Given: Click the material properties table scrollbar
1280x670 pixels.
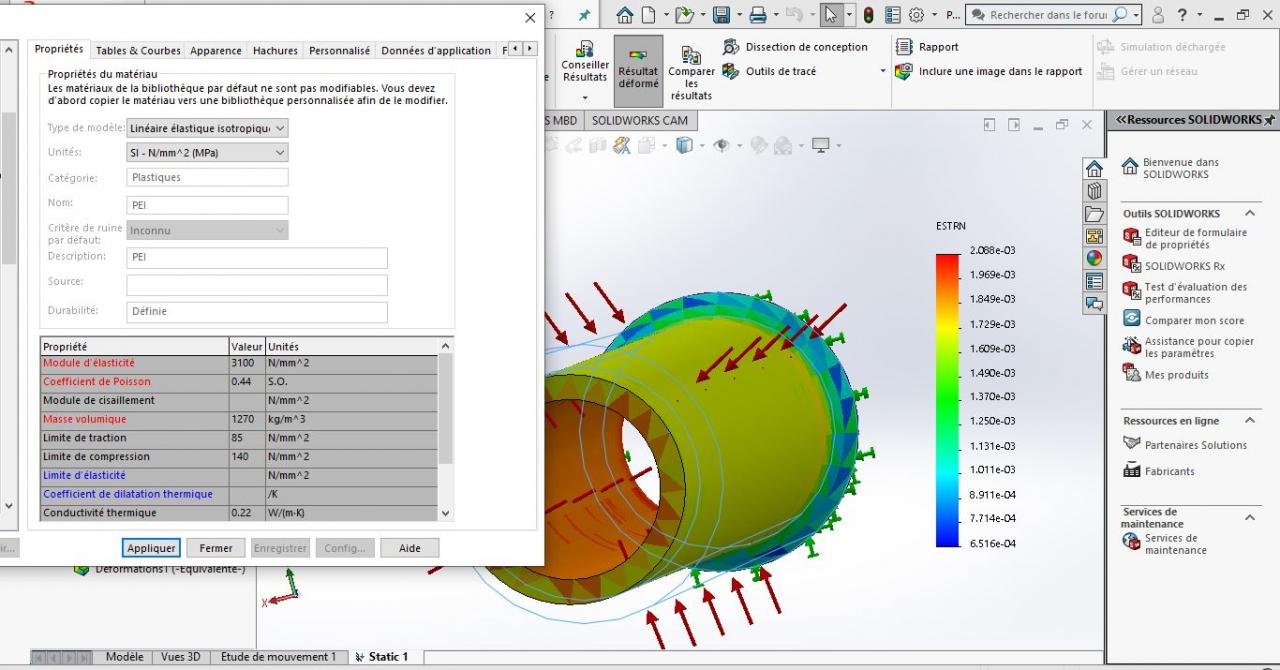Looking at the screenshot, I should point(446,429).
